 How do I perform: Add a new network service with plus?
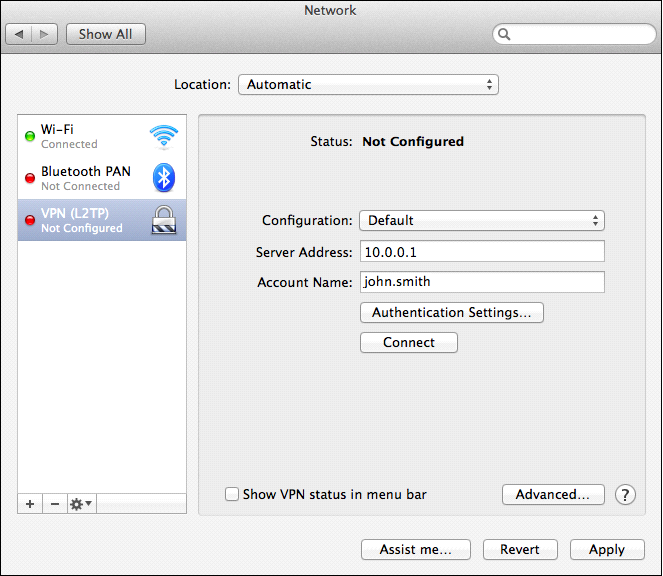point(30,504)
